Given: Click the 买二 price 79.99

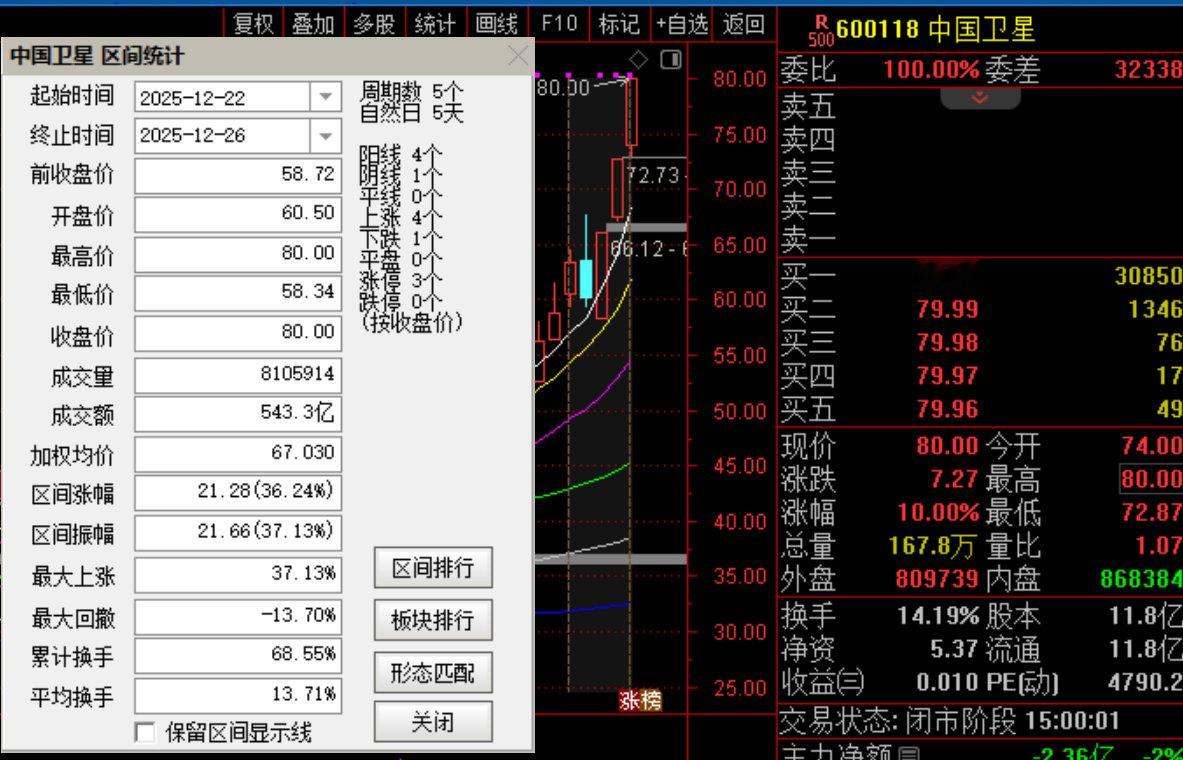Looking at the screenshot, I should point(948,309).
